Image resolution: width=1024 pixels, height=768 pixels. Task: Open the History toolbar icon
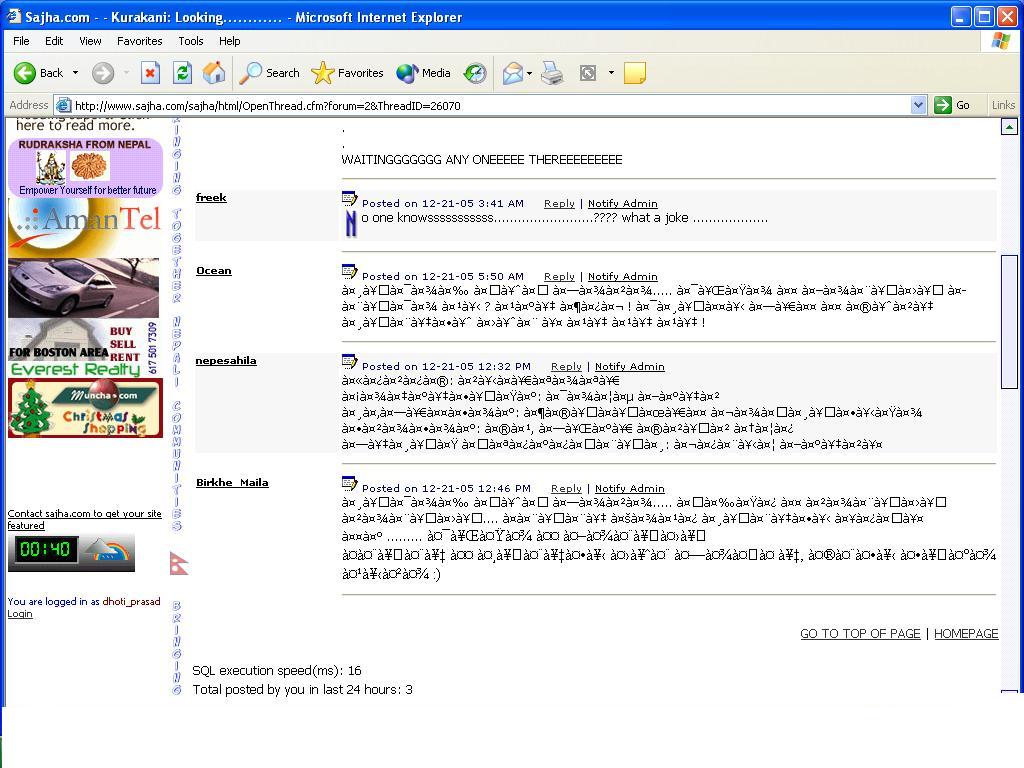(475, 73)
